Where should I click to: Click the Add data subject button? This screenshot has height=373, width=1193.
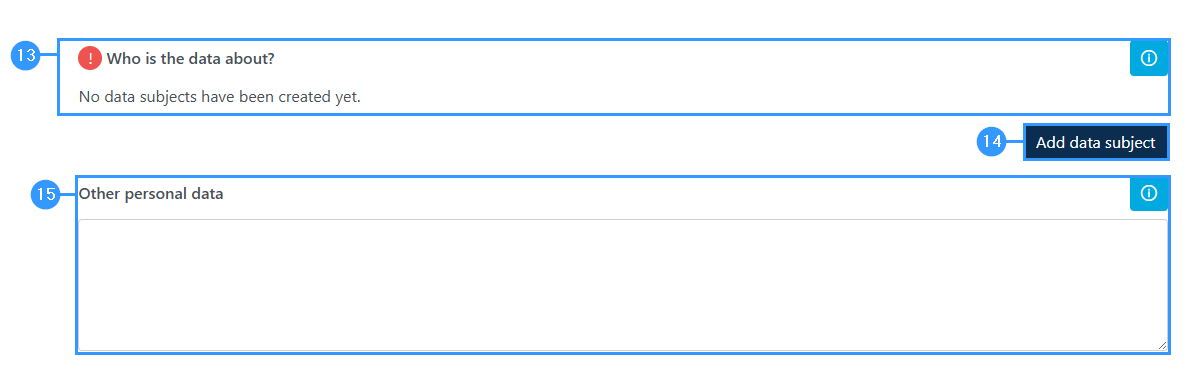click(1096, 142)
